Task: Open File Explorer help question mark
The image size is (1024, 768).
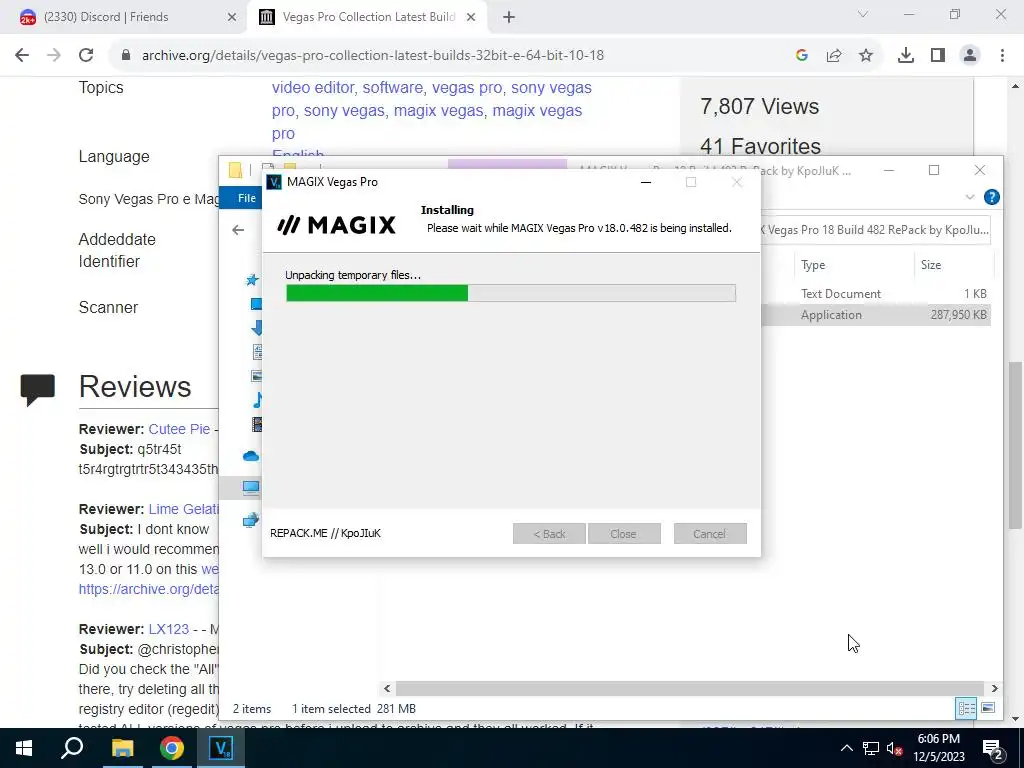Action: point(991,197)
